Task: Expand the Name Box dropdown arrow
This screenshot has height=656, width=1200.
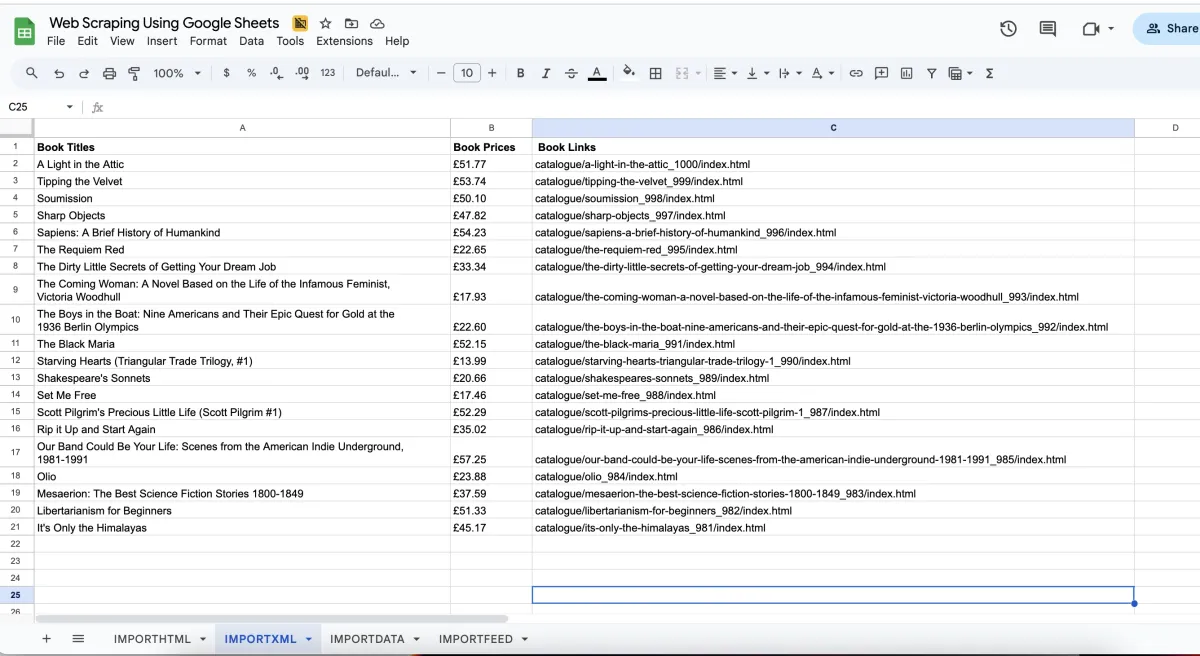Action: [69, 107]
